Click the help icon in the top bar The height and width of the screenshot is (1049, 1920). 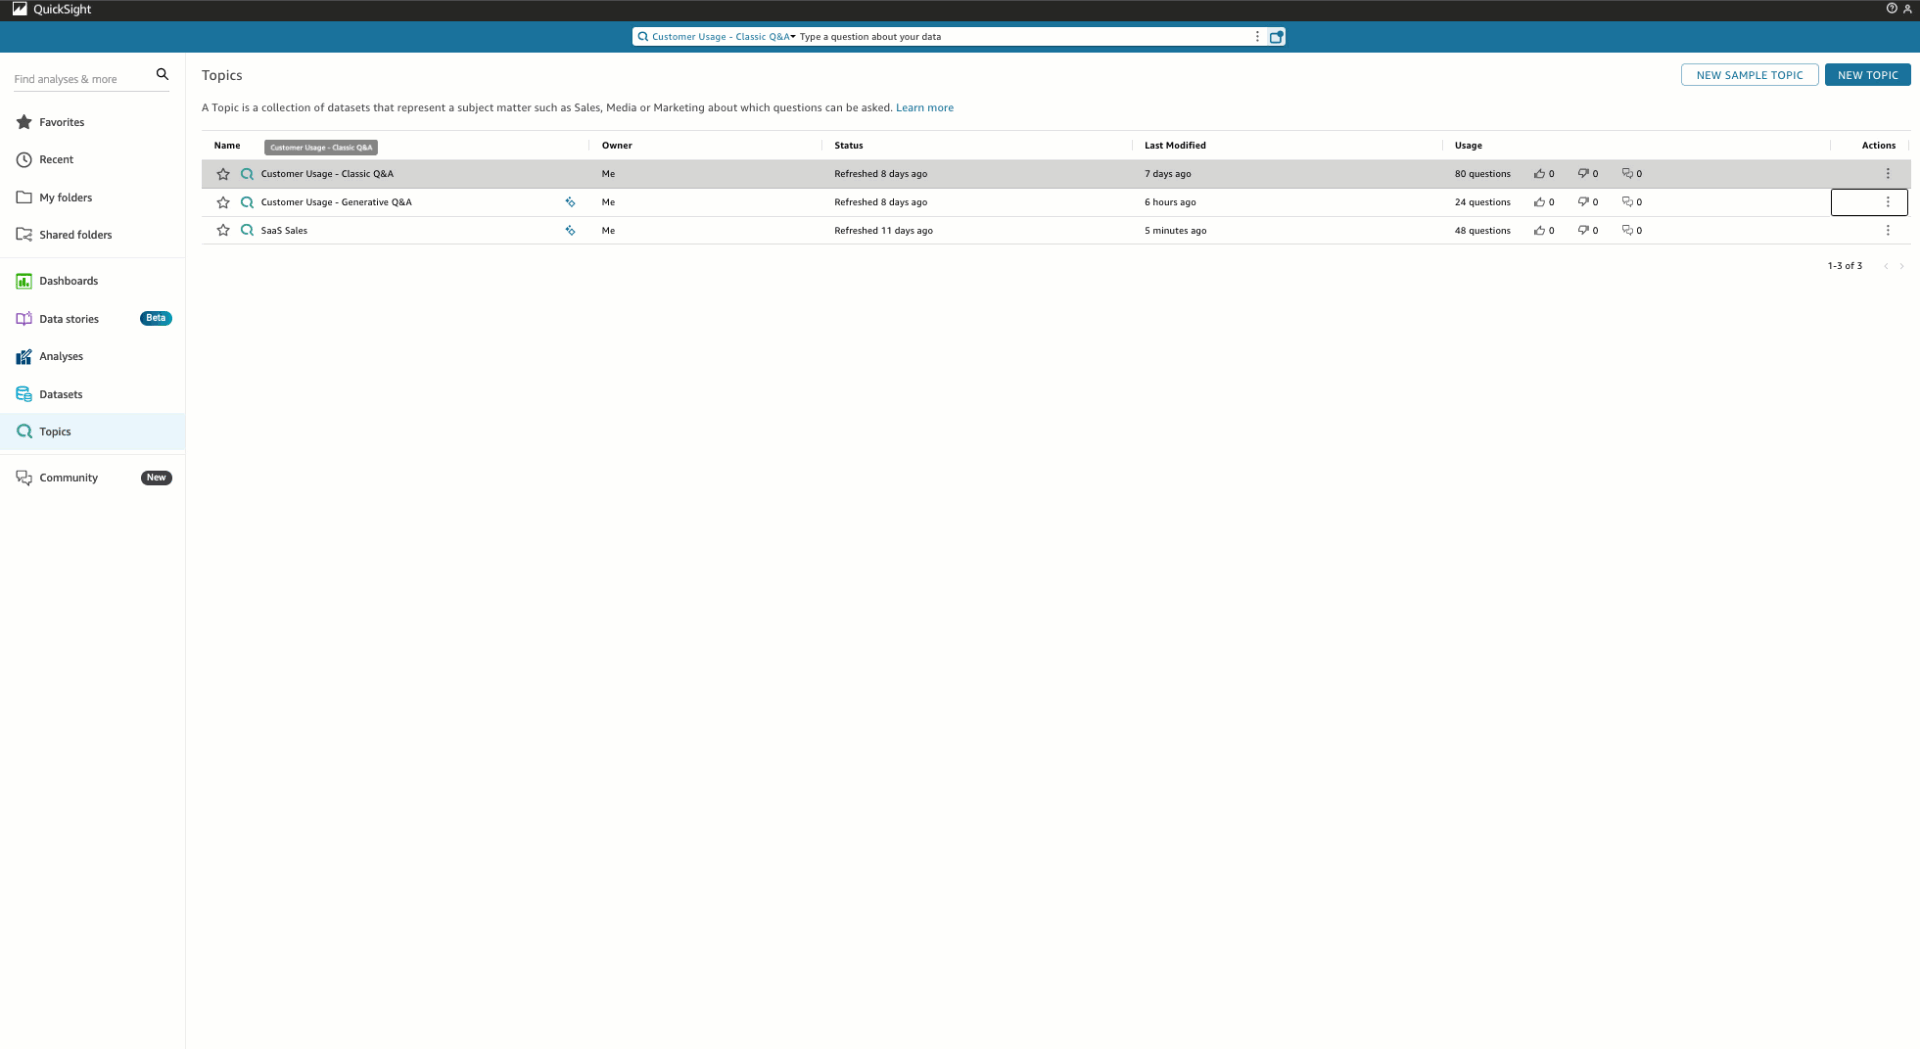pos(1890,8)
